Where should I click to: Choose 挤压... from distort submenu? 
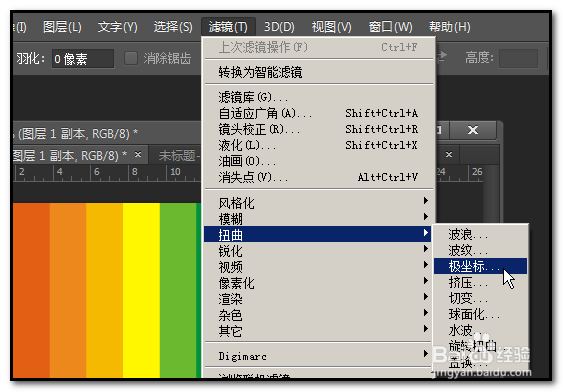(x=480, y=283)
